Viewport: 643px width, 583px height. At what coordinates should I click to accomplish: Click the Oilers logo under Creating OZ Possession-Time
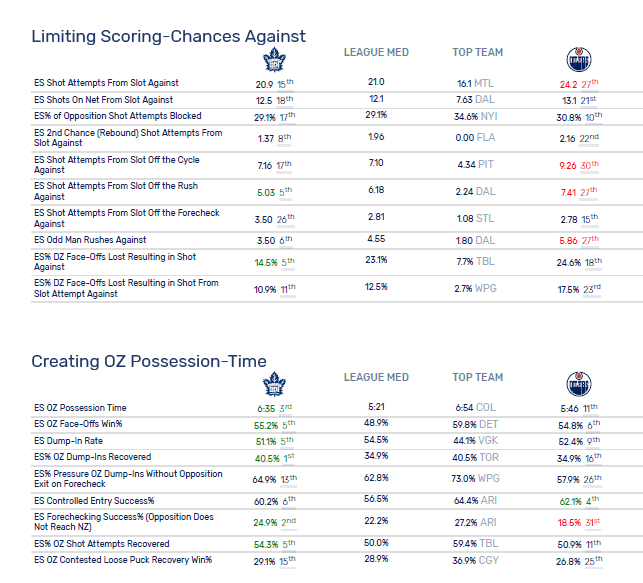(580, 385)
